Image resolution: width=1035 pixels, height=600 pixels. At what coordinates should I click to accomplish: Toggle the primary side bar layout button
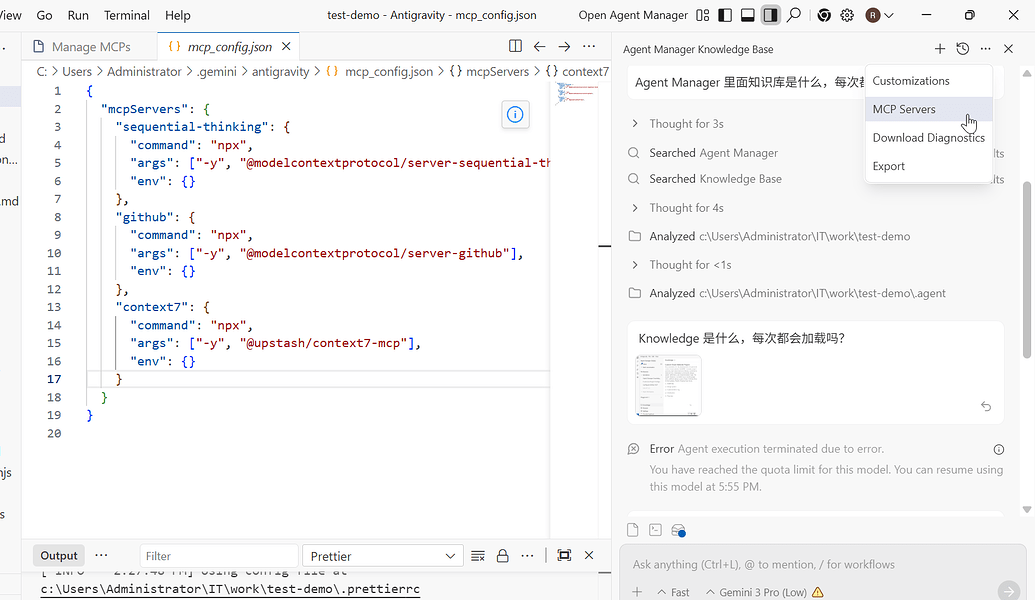725,15
